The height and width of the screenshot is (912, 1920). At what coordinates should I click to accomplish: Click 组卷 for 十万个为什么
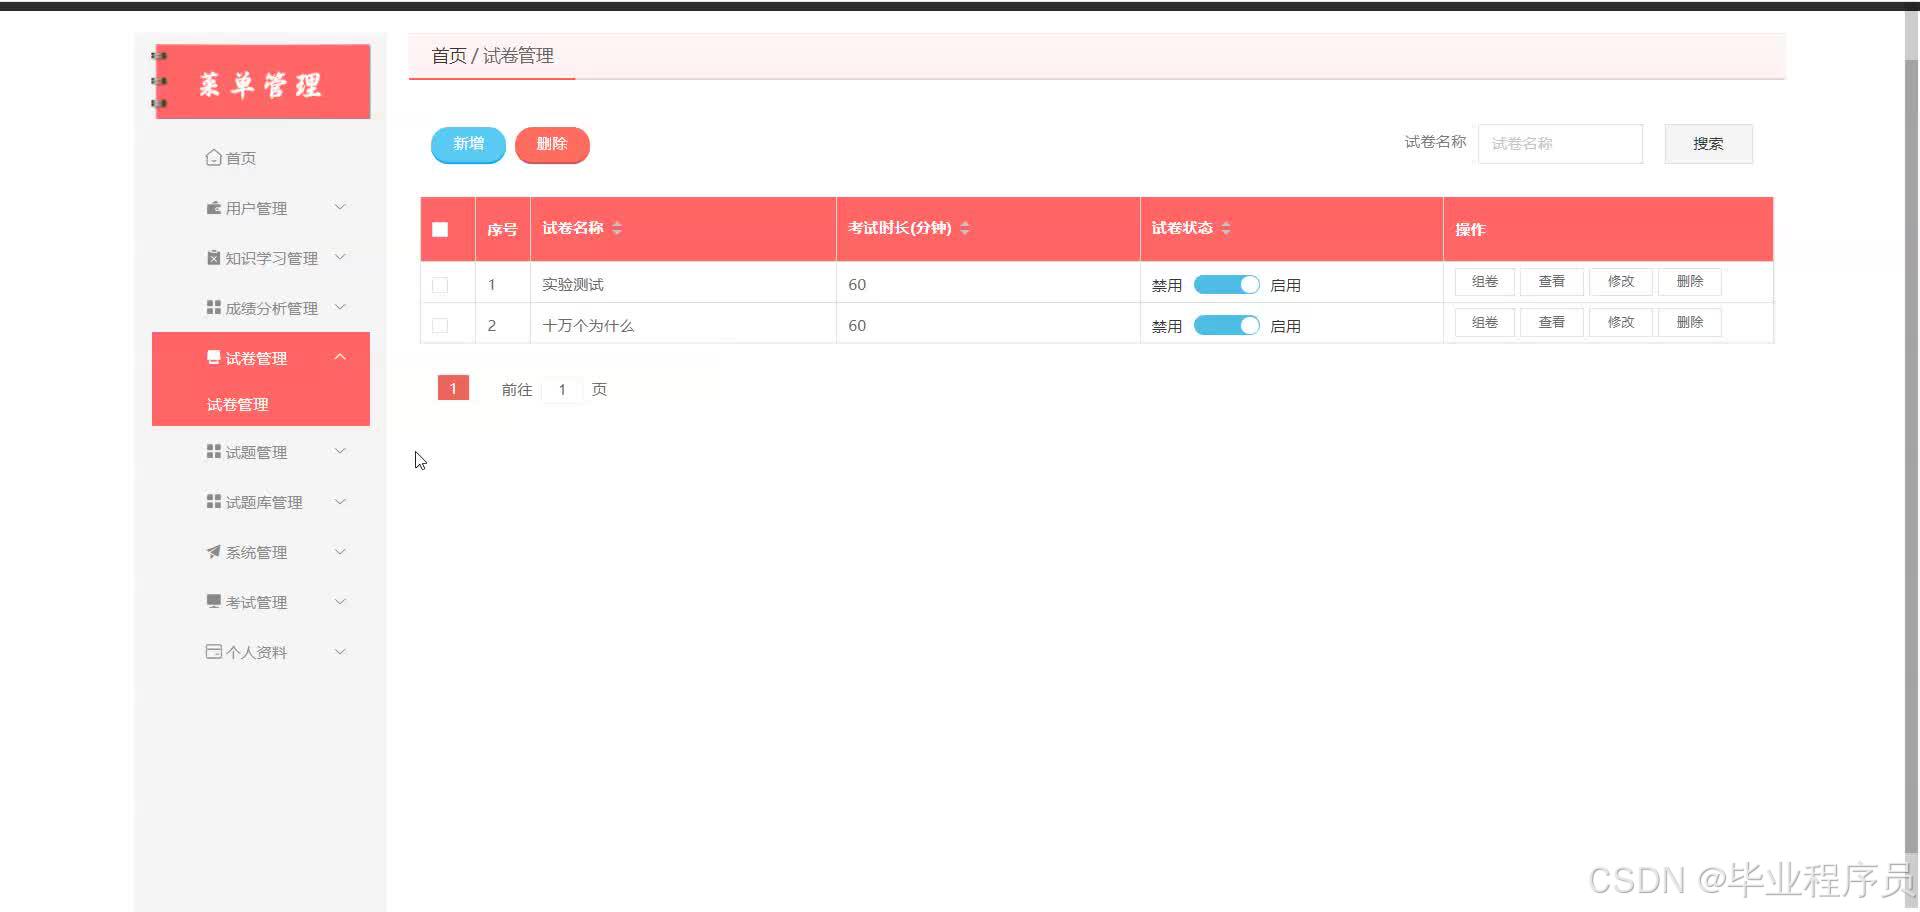coord(1485,323)
